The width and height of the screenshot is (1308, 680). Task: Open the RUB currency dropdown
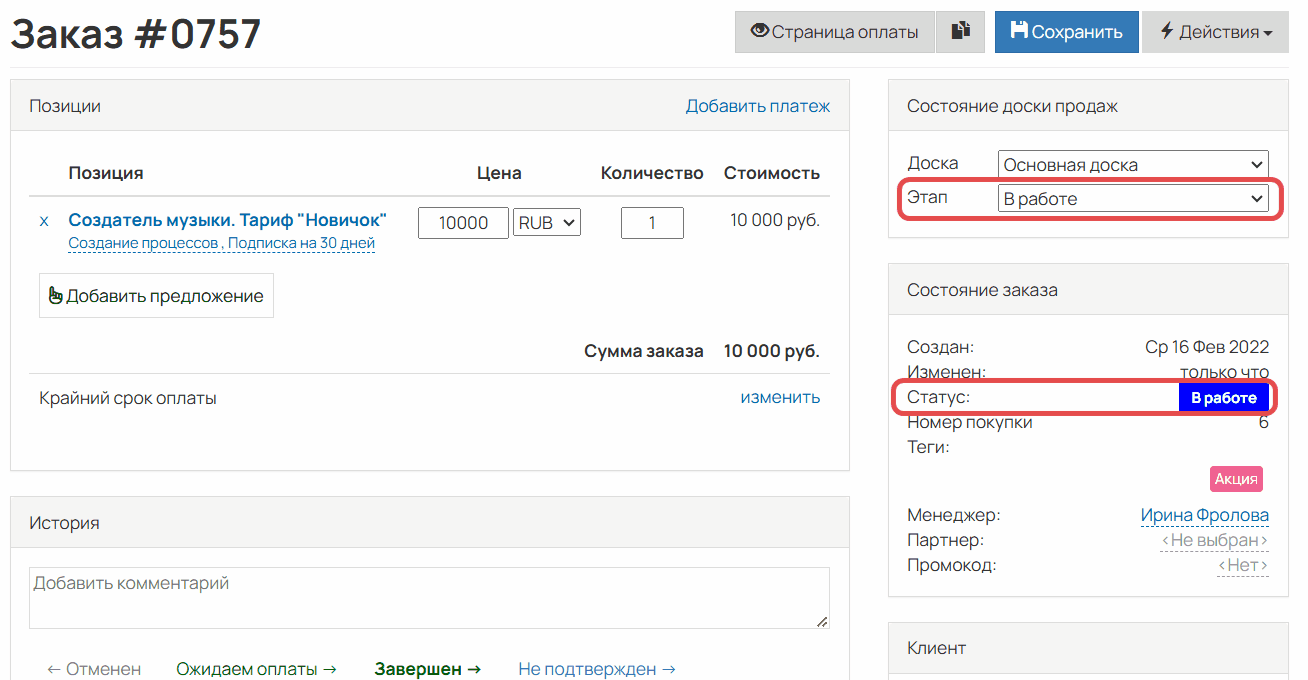coord(546,222)
